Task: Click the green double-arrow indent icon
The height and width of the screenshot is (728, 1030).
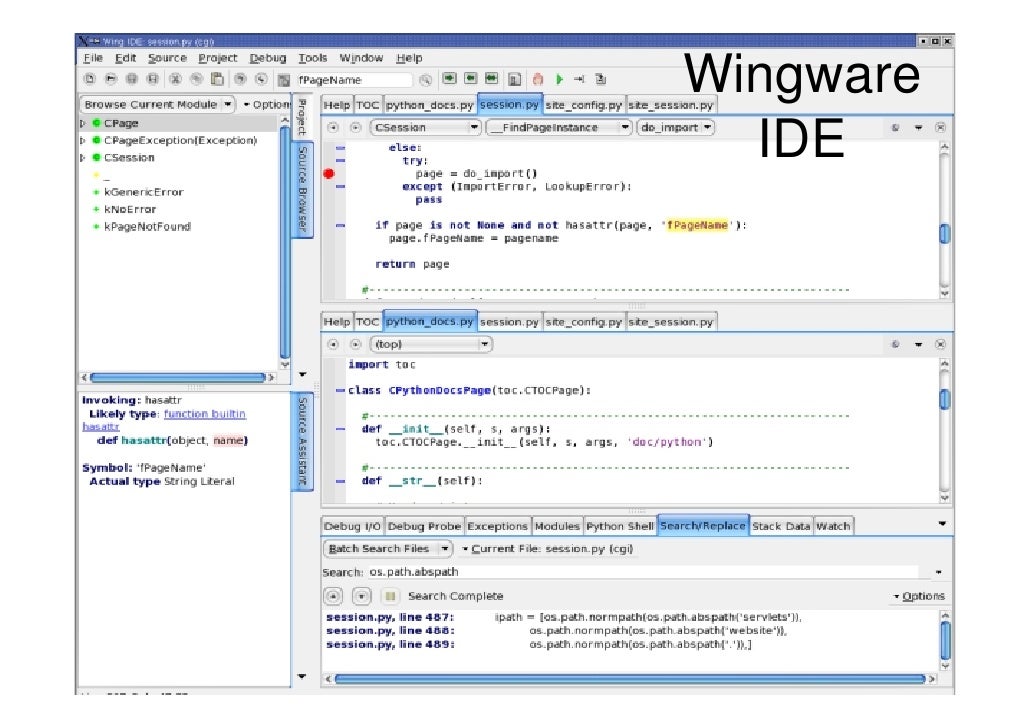Action: (x=491, y=79)
